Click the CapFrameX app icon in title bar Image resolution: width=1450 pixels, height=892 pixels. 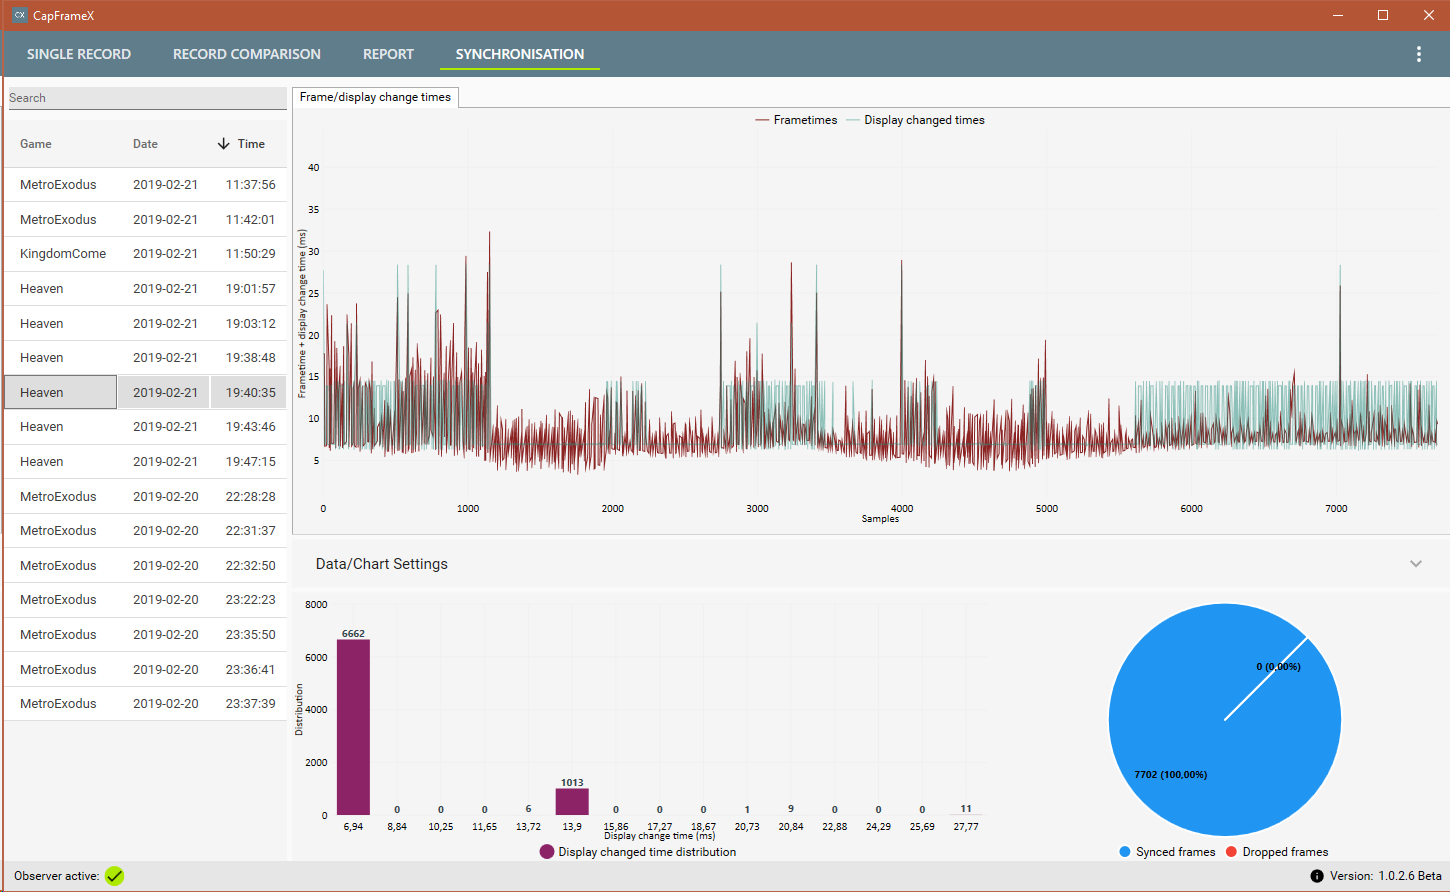[x=19, y=15]
